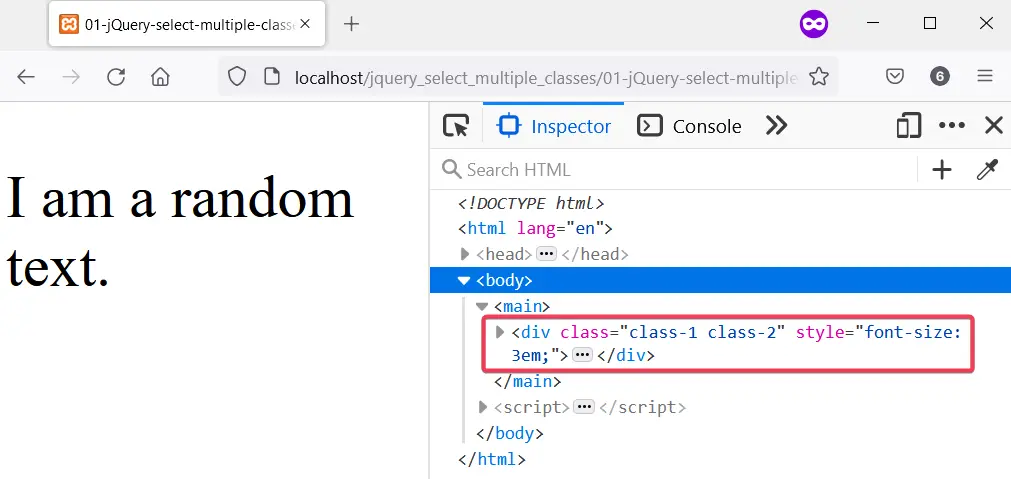Open a new browser tab
Screen dimensions: 1011x479
[351, 24]
